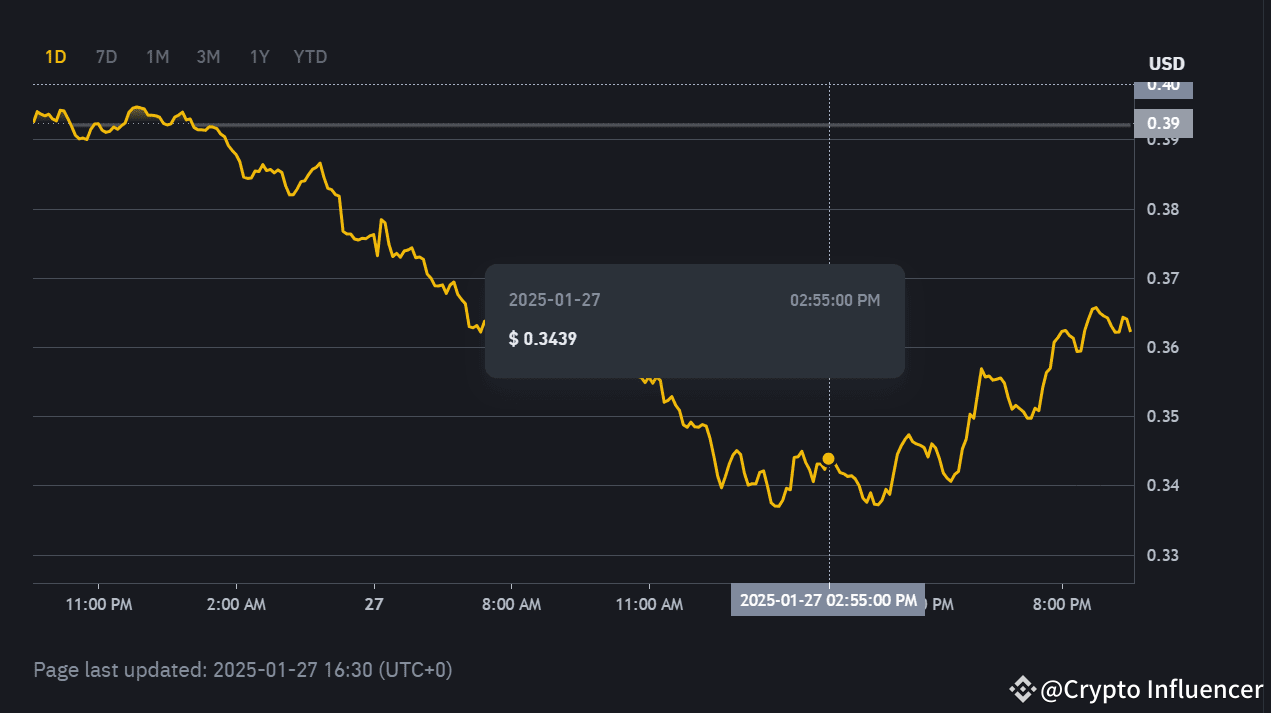Click the price tooltip showing $0.3439
This screenshot has height=713, width=1271.
(695, 320)
